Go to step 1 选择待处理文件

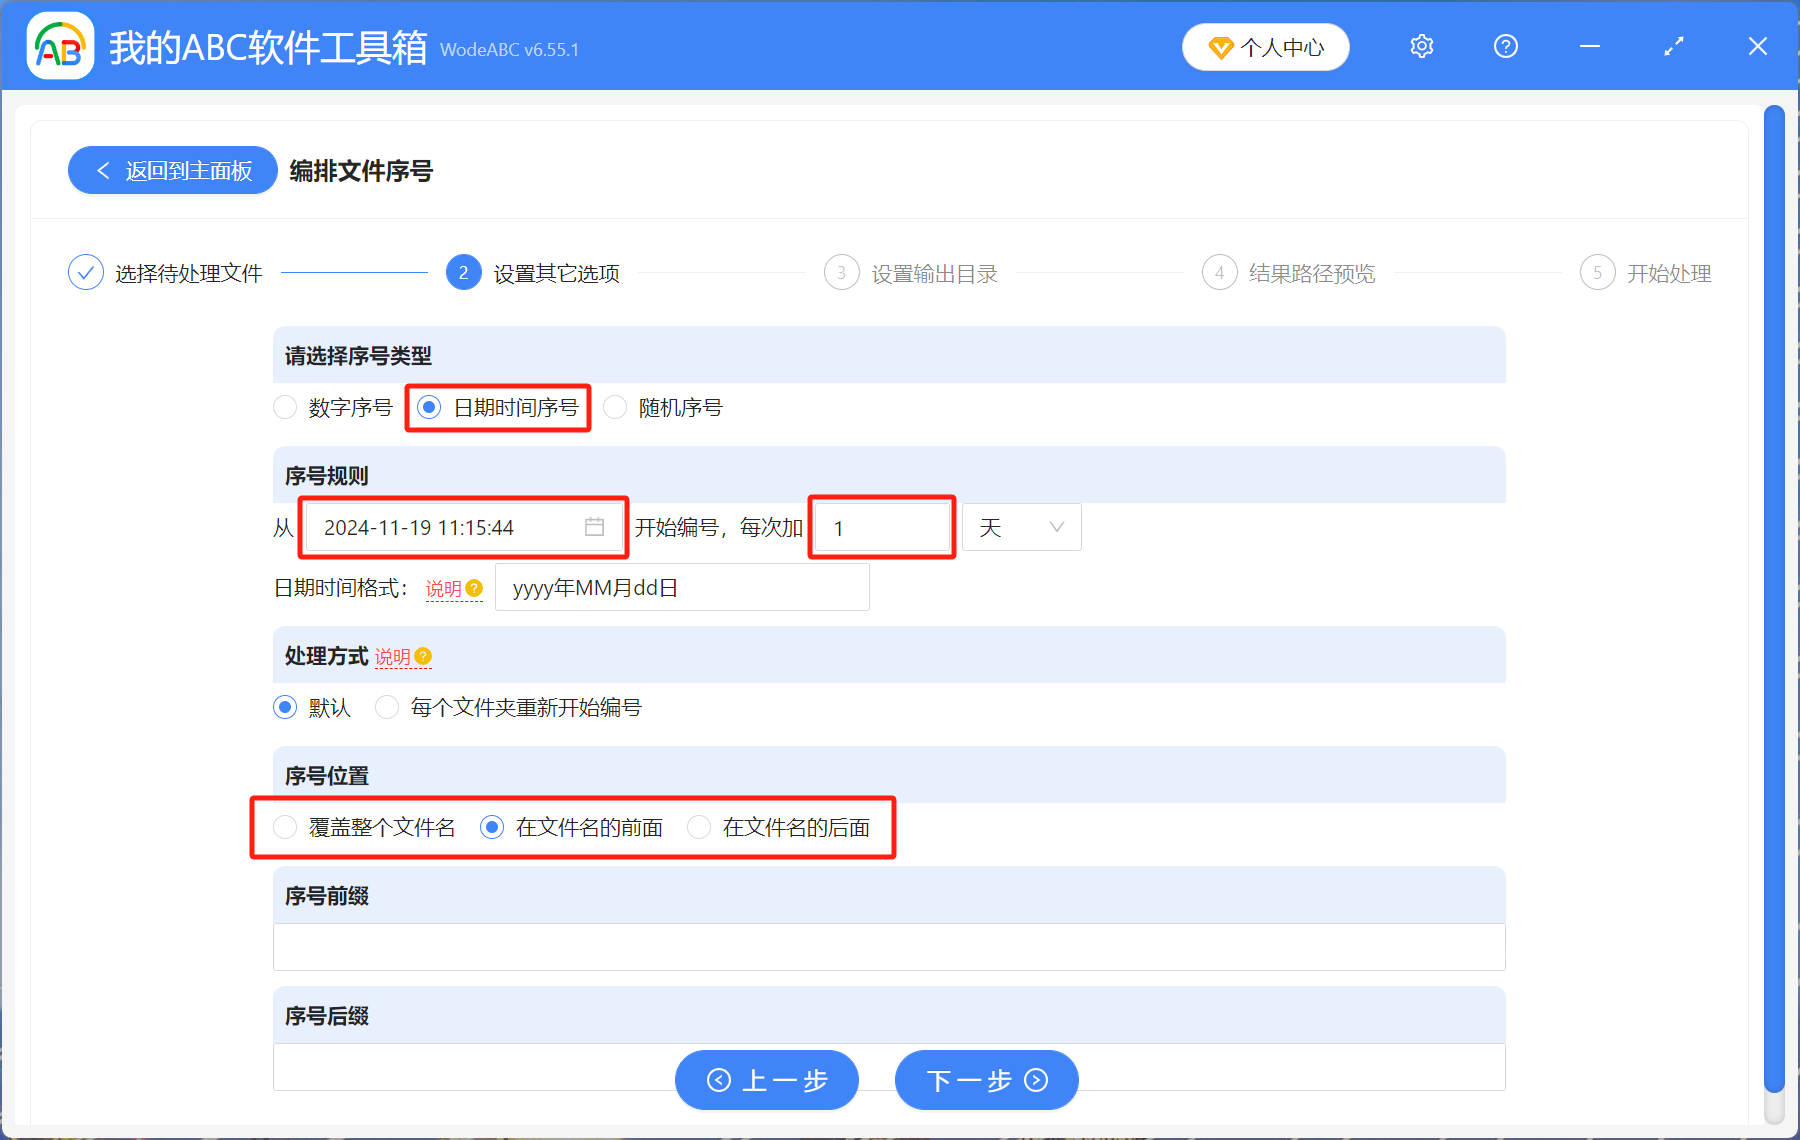coord(86,273)
